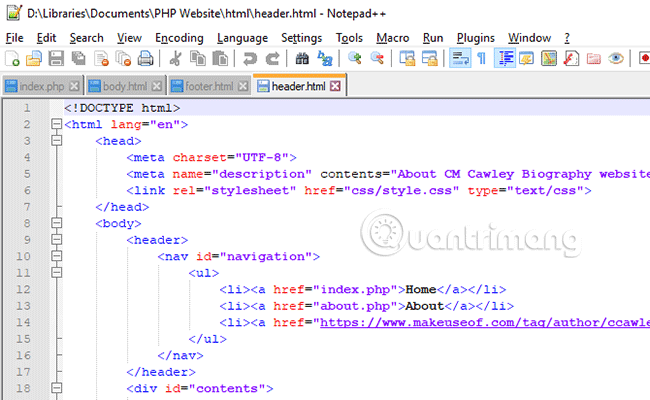Open the Macro menu

(393, 38)
